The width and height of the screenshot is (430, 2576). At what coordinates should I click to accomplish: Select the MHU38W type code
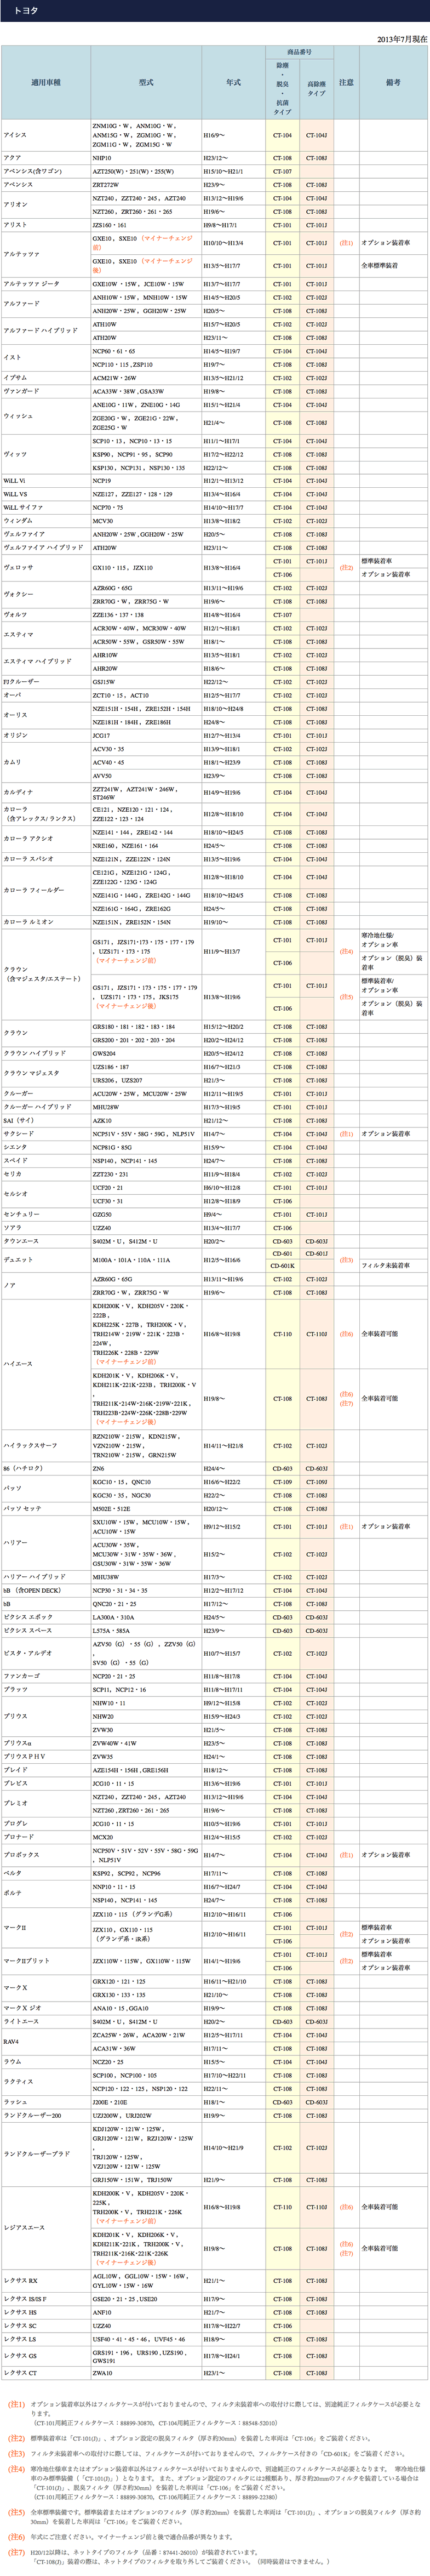(x=105, y=1576)
